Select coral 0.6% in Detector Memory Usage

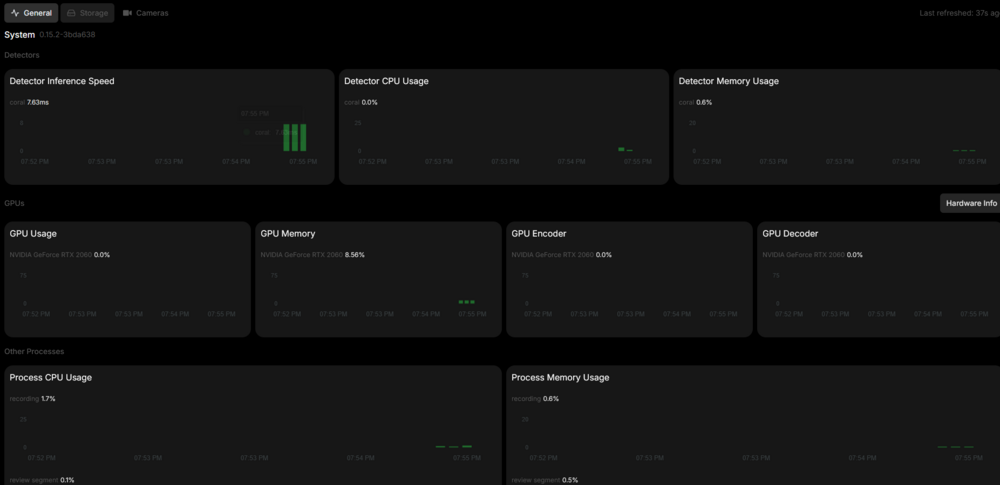coord(695,102)
